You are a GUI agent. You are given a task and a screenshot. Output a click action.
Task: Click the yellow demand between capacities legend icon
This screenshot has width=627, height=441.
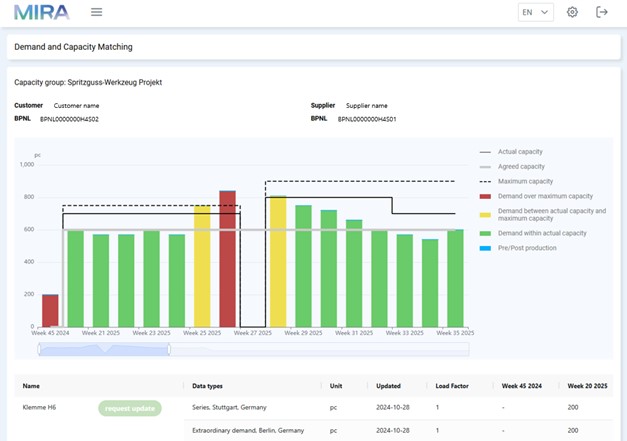pos(485,215)
